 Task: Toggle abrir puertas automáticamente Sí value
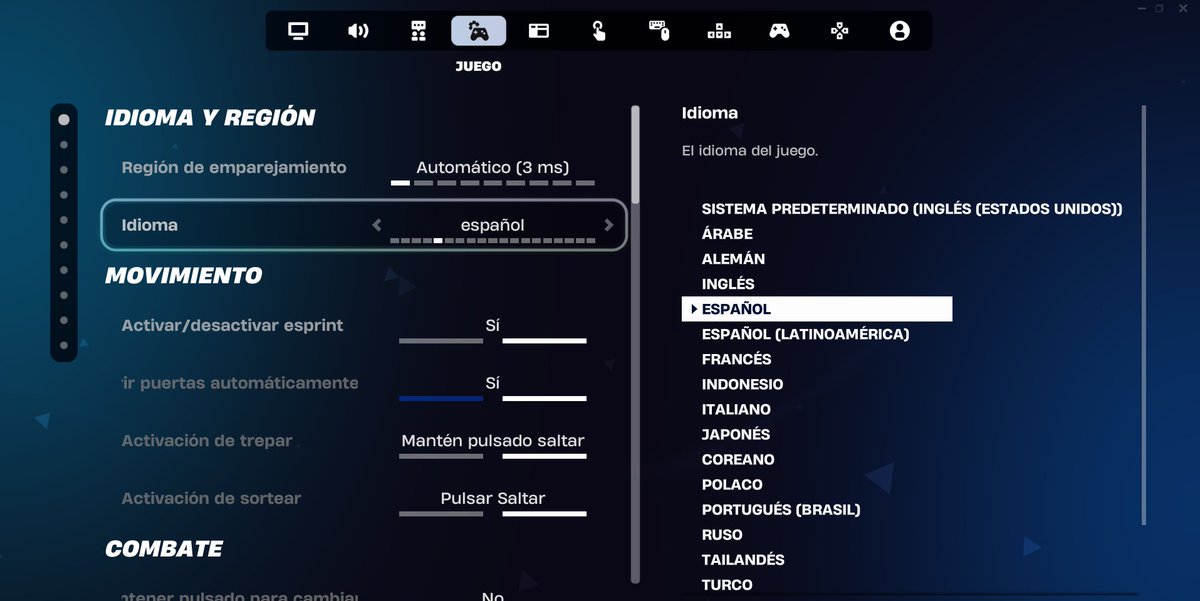[x=492, y=383]
